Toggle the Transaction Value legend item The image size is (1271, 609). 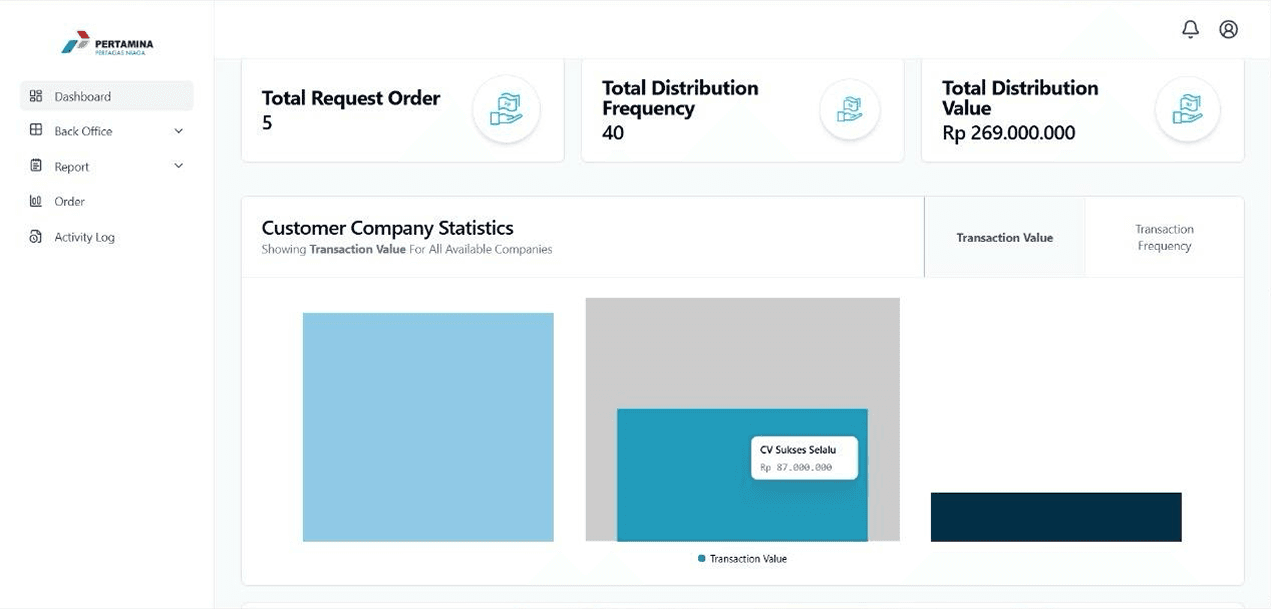(742, 559)
